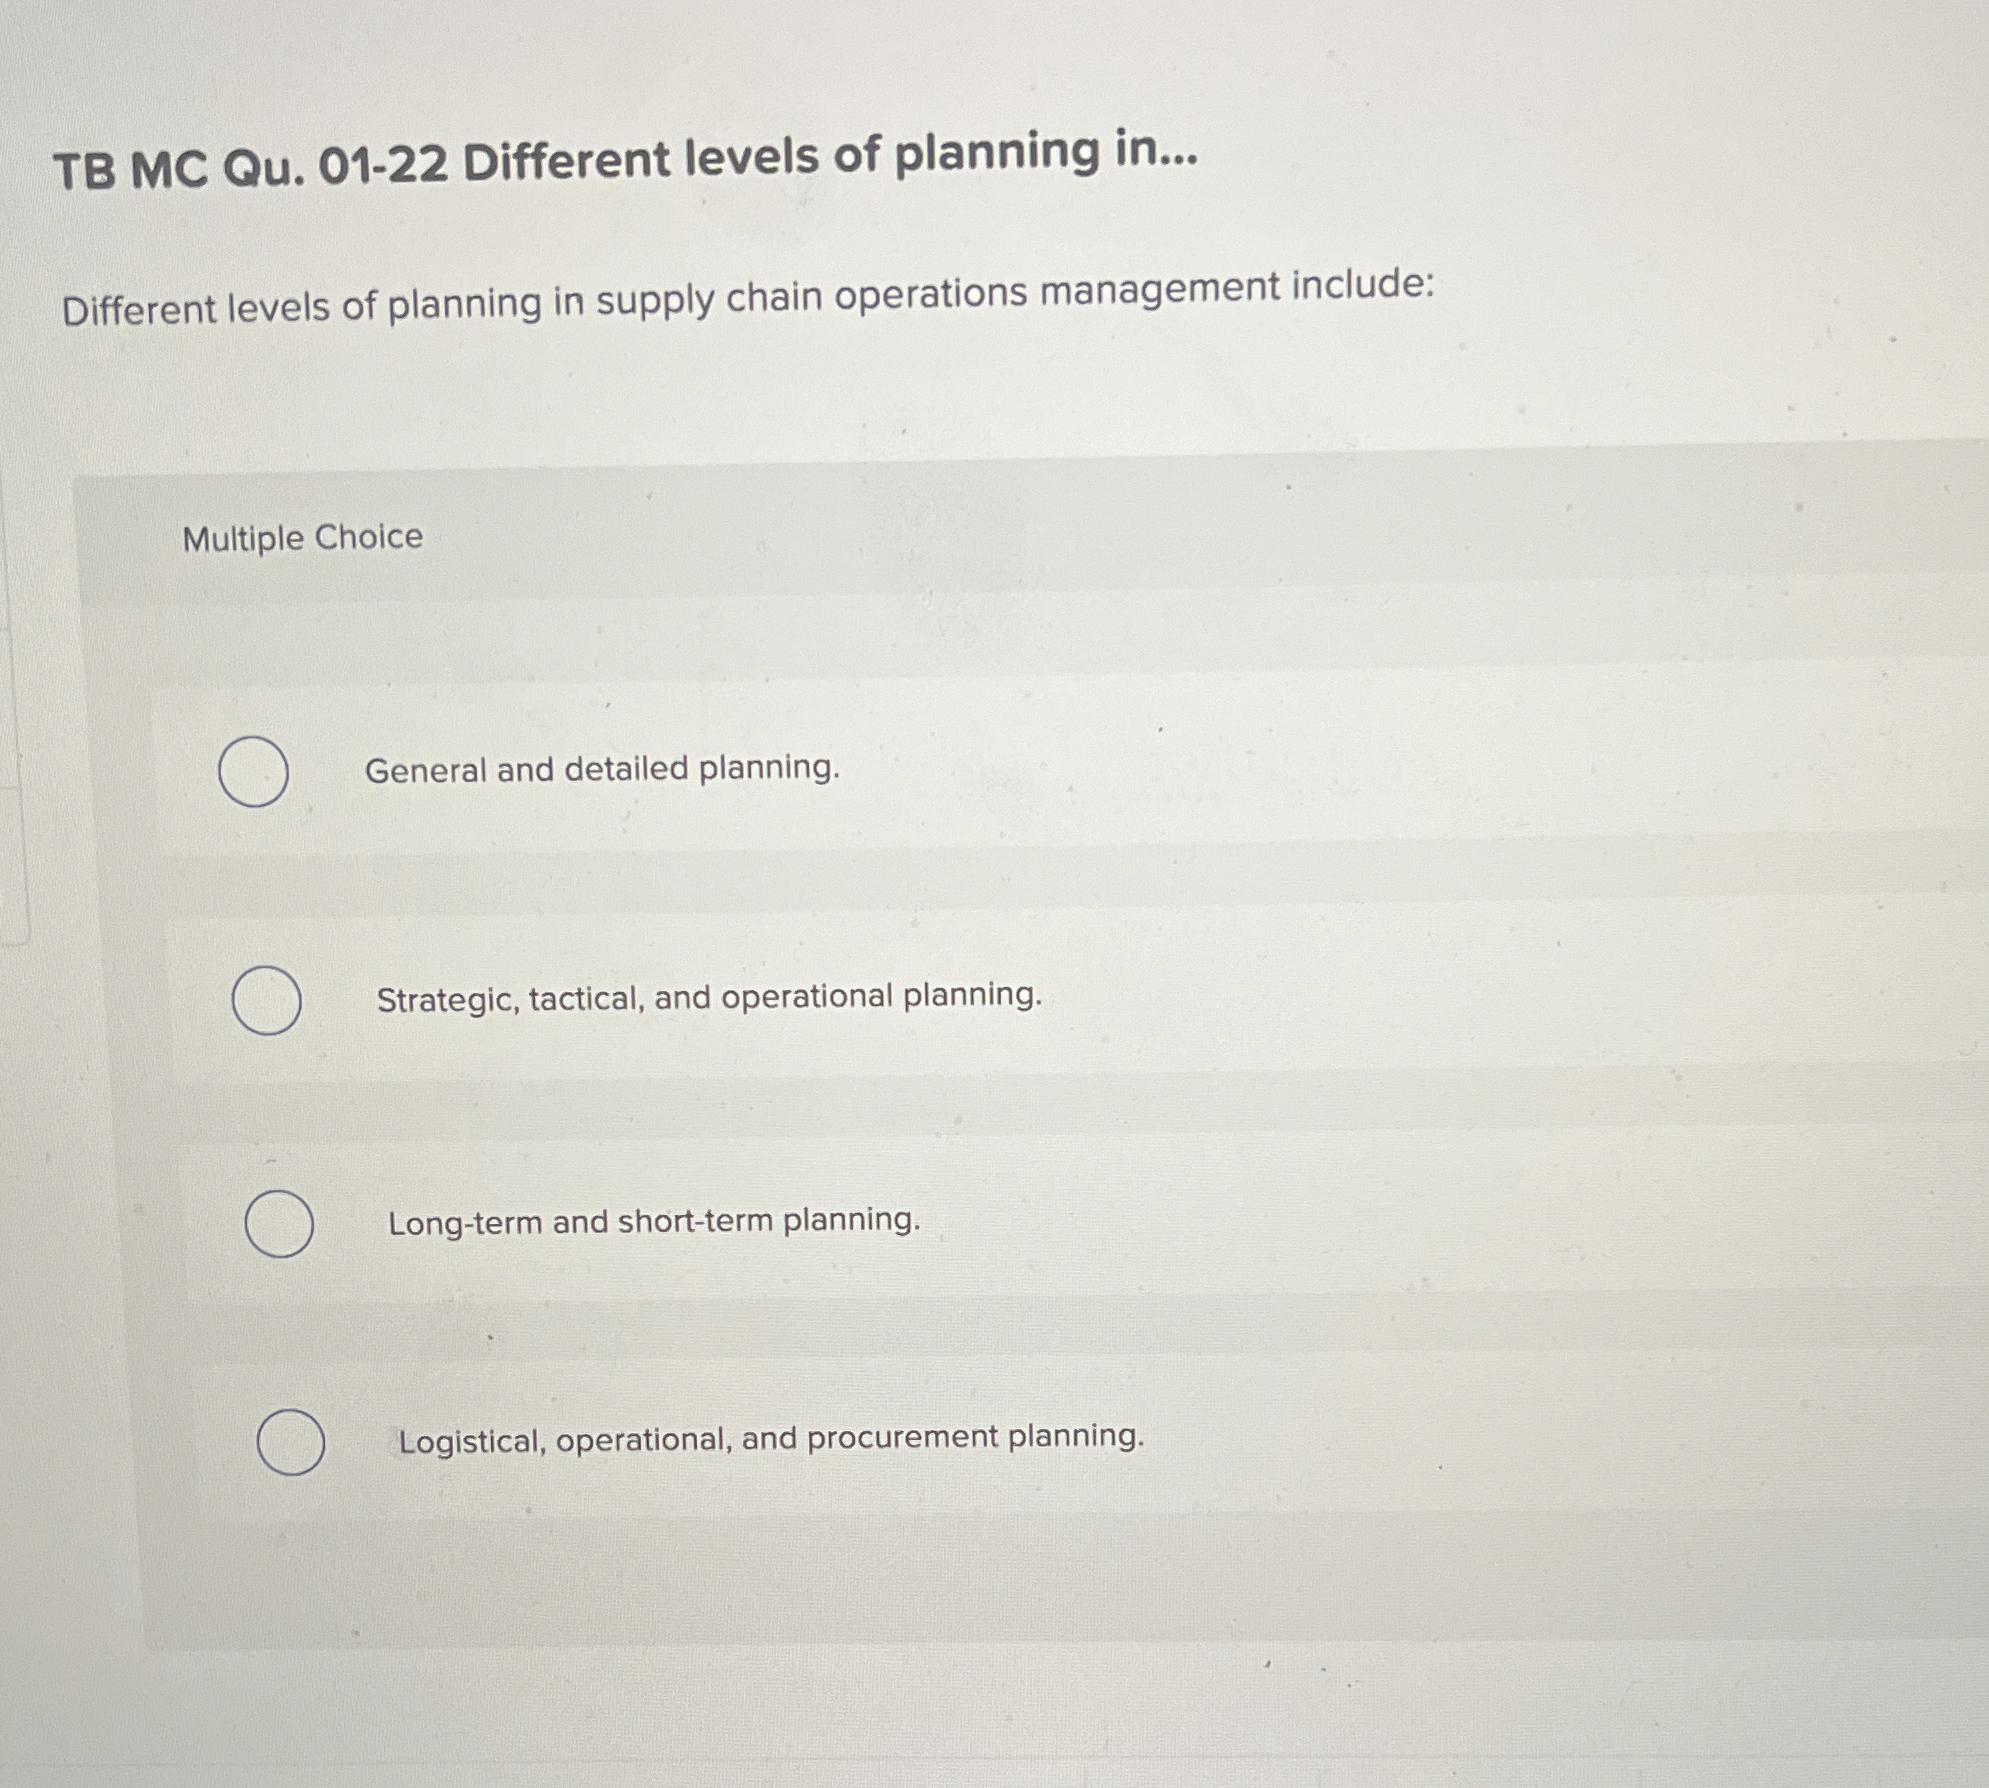
Task: Click the fourth answer option row
Action: click(x=900, y=1441)
